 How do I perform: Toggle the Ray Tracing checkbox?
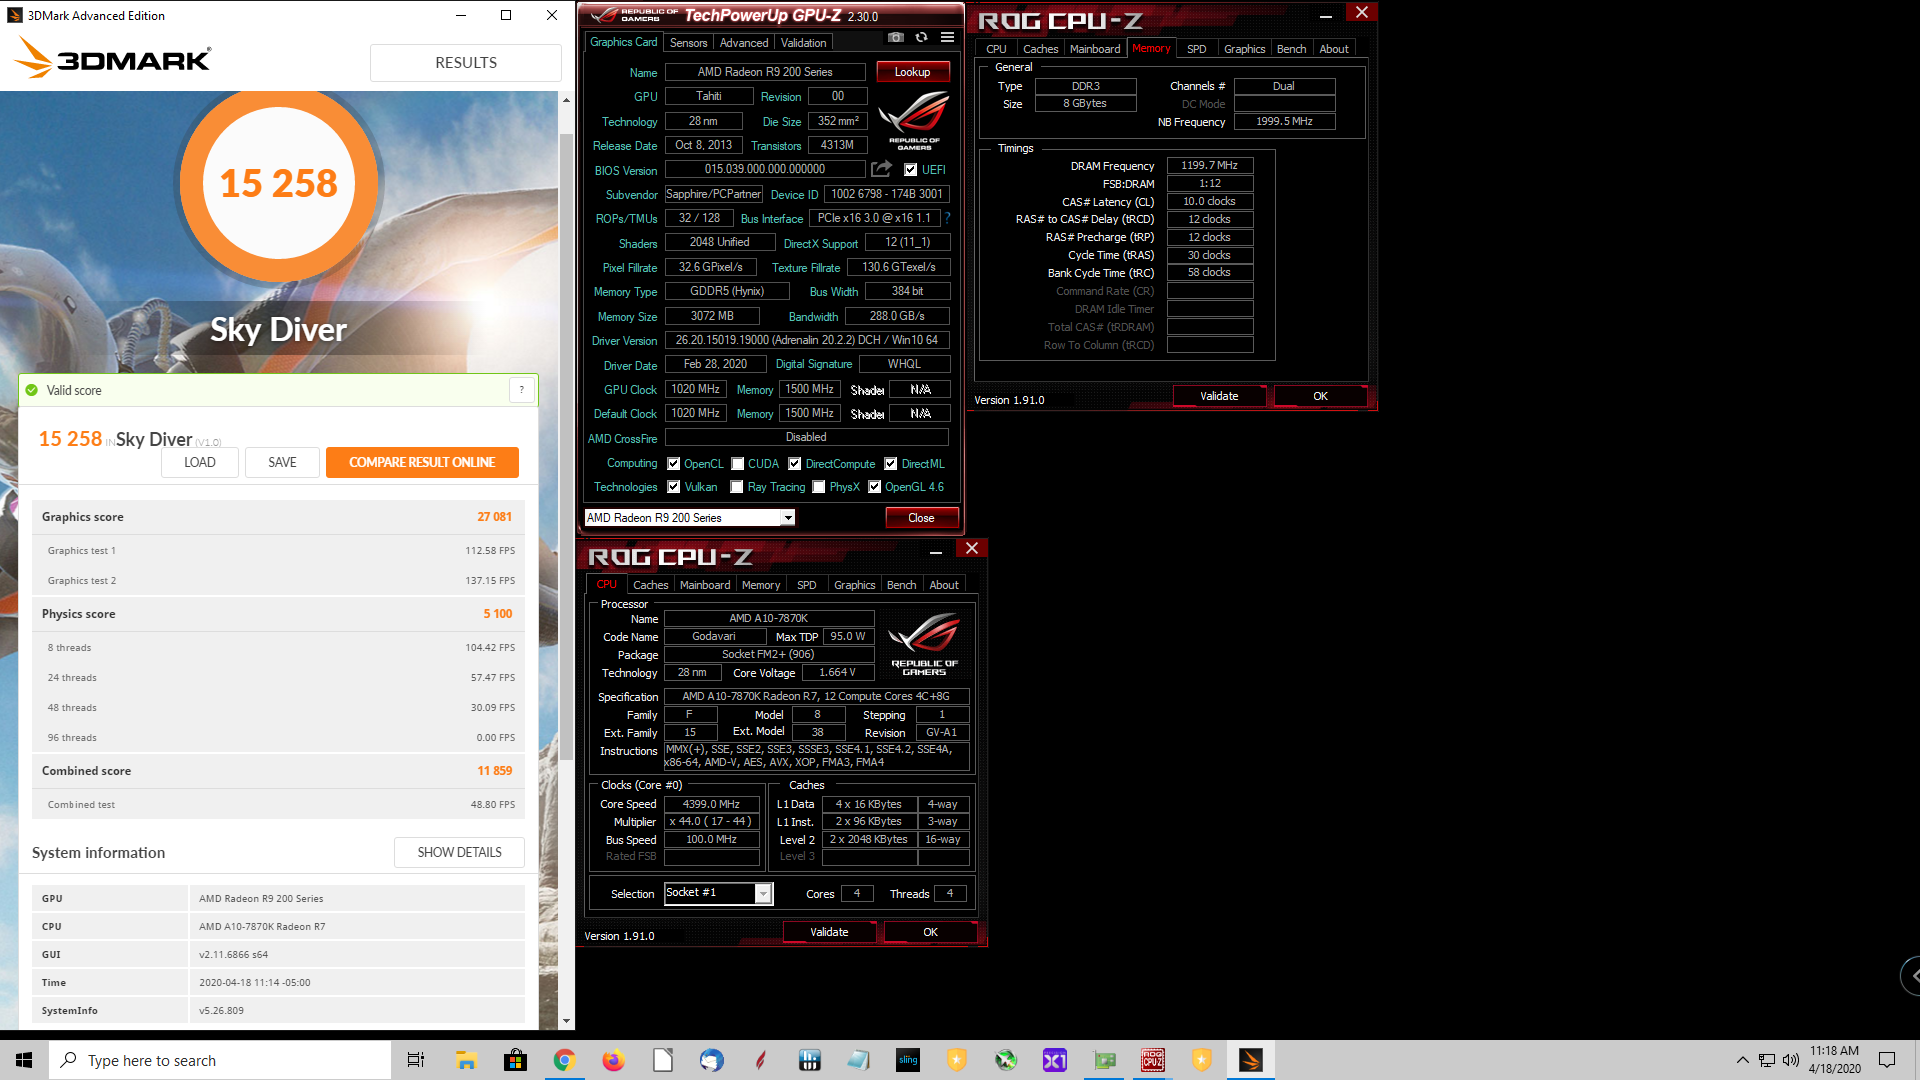point(737,487)
